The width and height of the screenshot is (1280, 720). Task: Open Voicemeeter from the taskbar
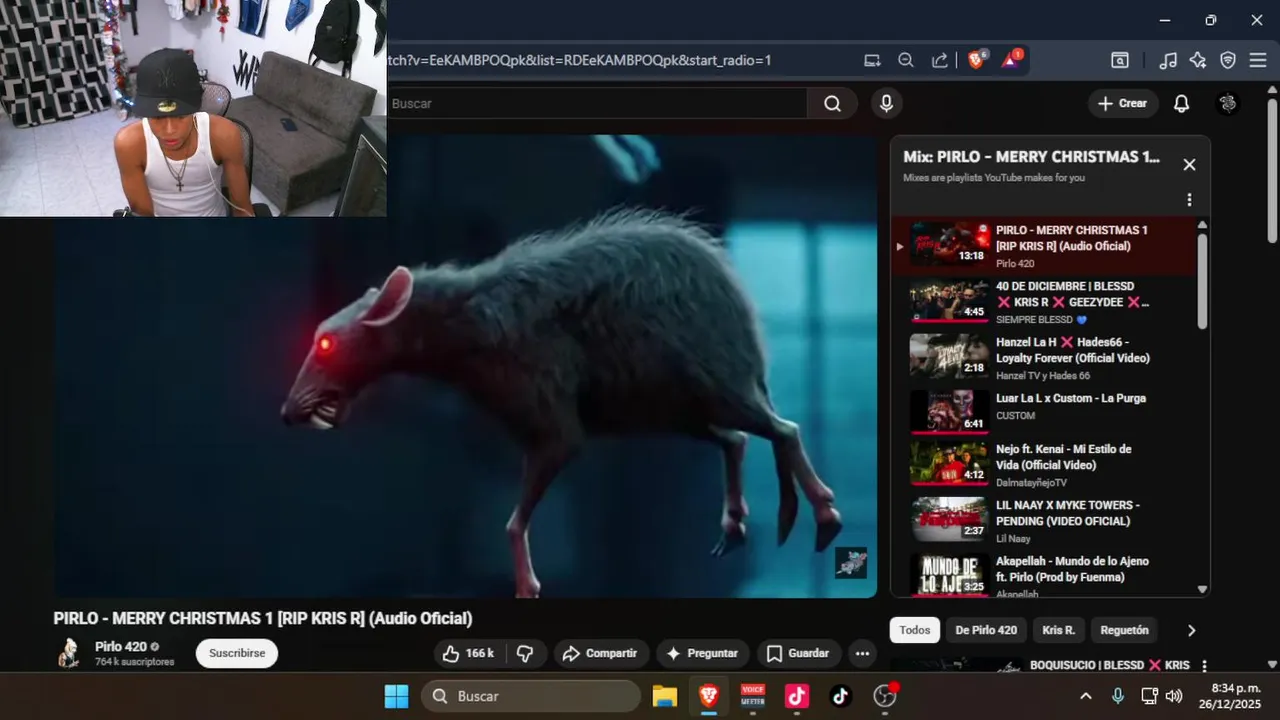pos(752,696)
